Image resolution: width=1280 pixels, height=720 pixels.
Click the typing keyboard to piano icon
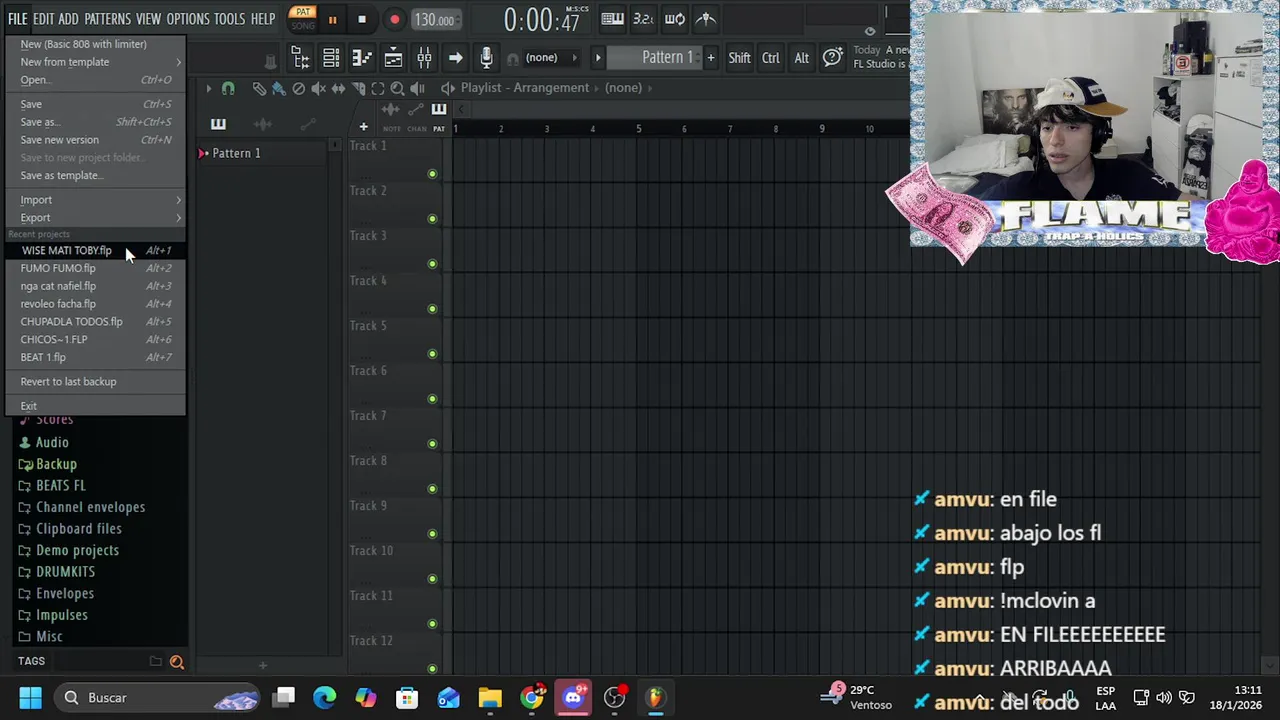[x=613, y=19]
